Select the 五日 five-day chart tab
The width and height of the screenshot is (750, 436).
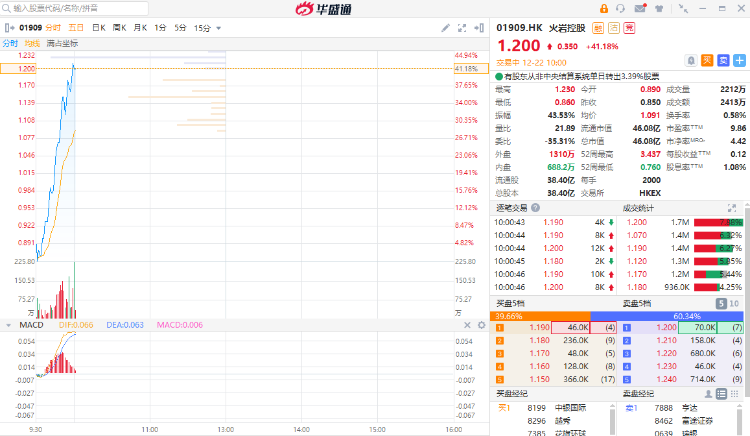click(x=76, y=28)
